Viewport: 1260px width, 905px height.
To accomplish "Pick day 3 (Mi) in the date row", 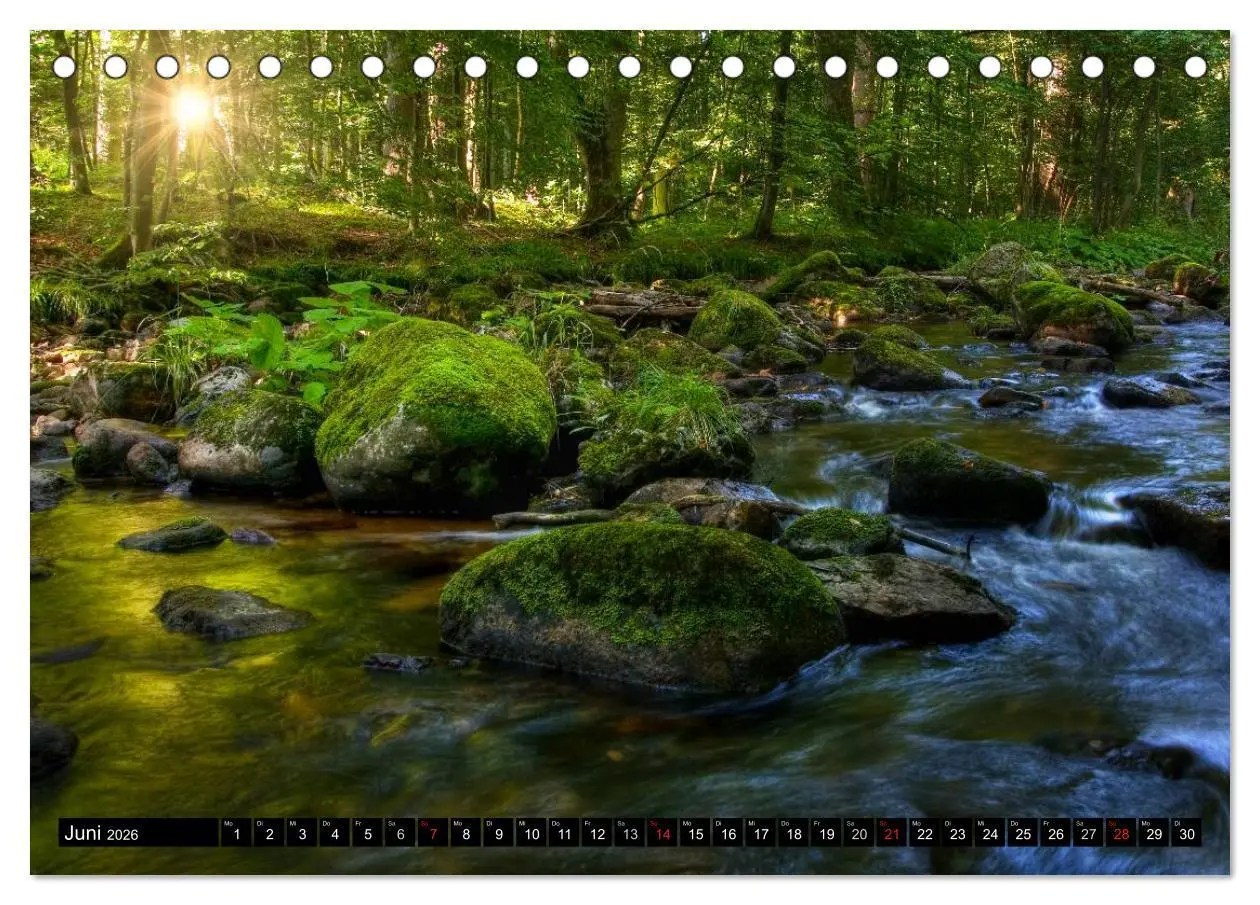I will click(302, 832).
